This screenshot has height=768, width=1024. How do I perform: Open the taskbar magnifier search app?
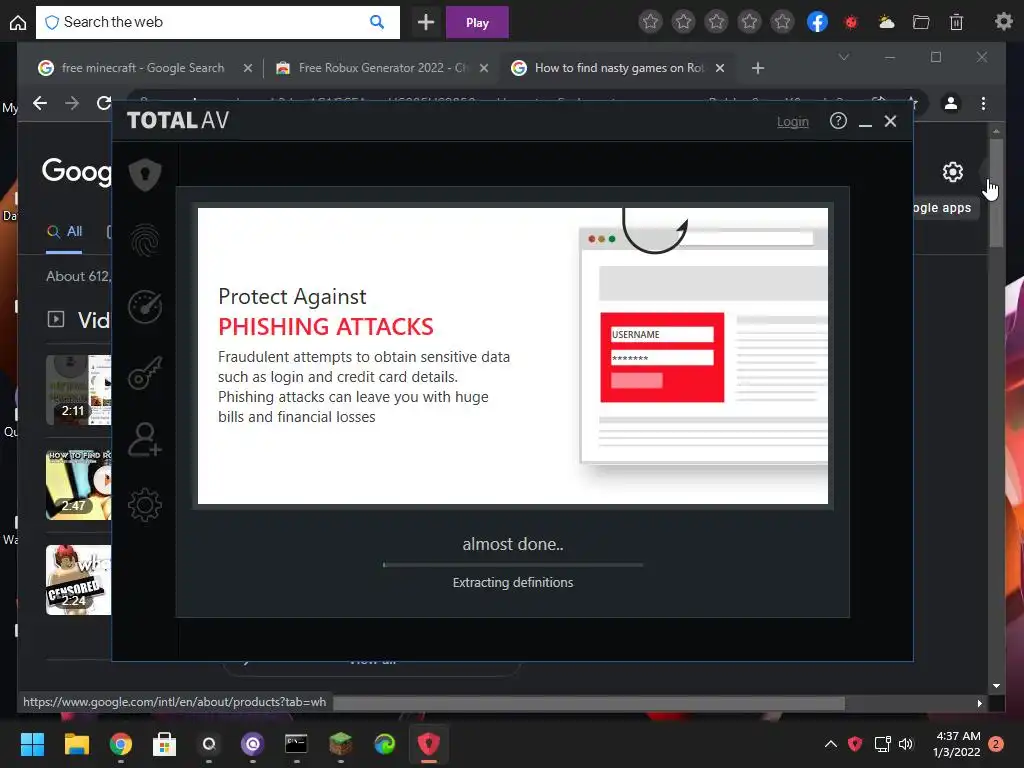(x=208, y=744)
